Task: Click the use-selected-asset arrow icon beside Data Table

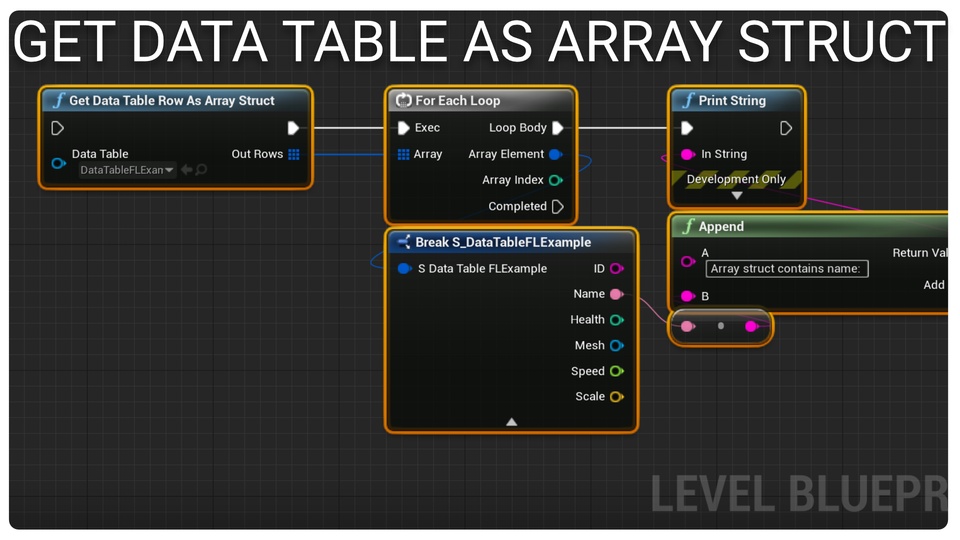Action: click(x=187, y=170)
